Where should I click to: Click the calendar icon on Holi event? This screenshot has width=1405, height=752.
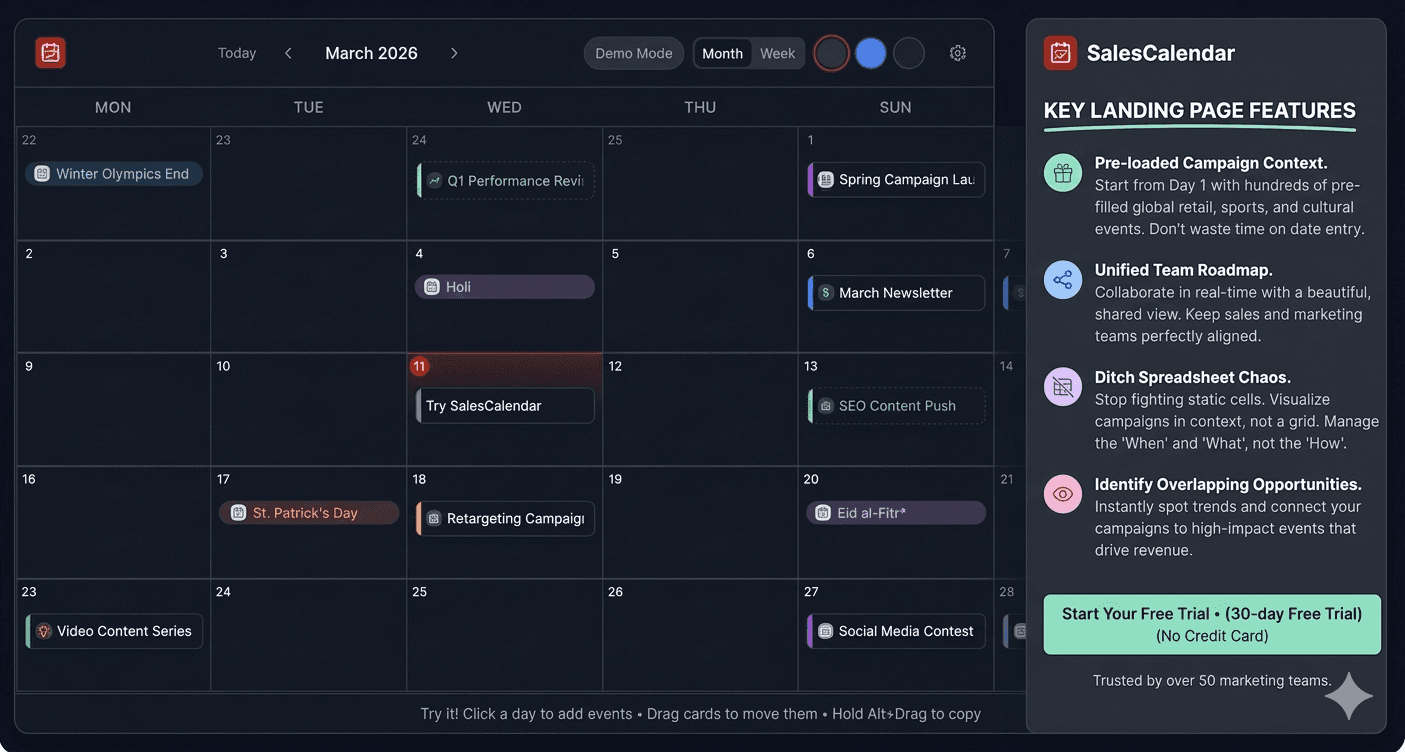coord(432,287)
